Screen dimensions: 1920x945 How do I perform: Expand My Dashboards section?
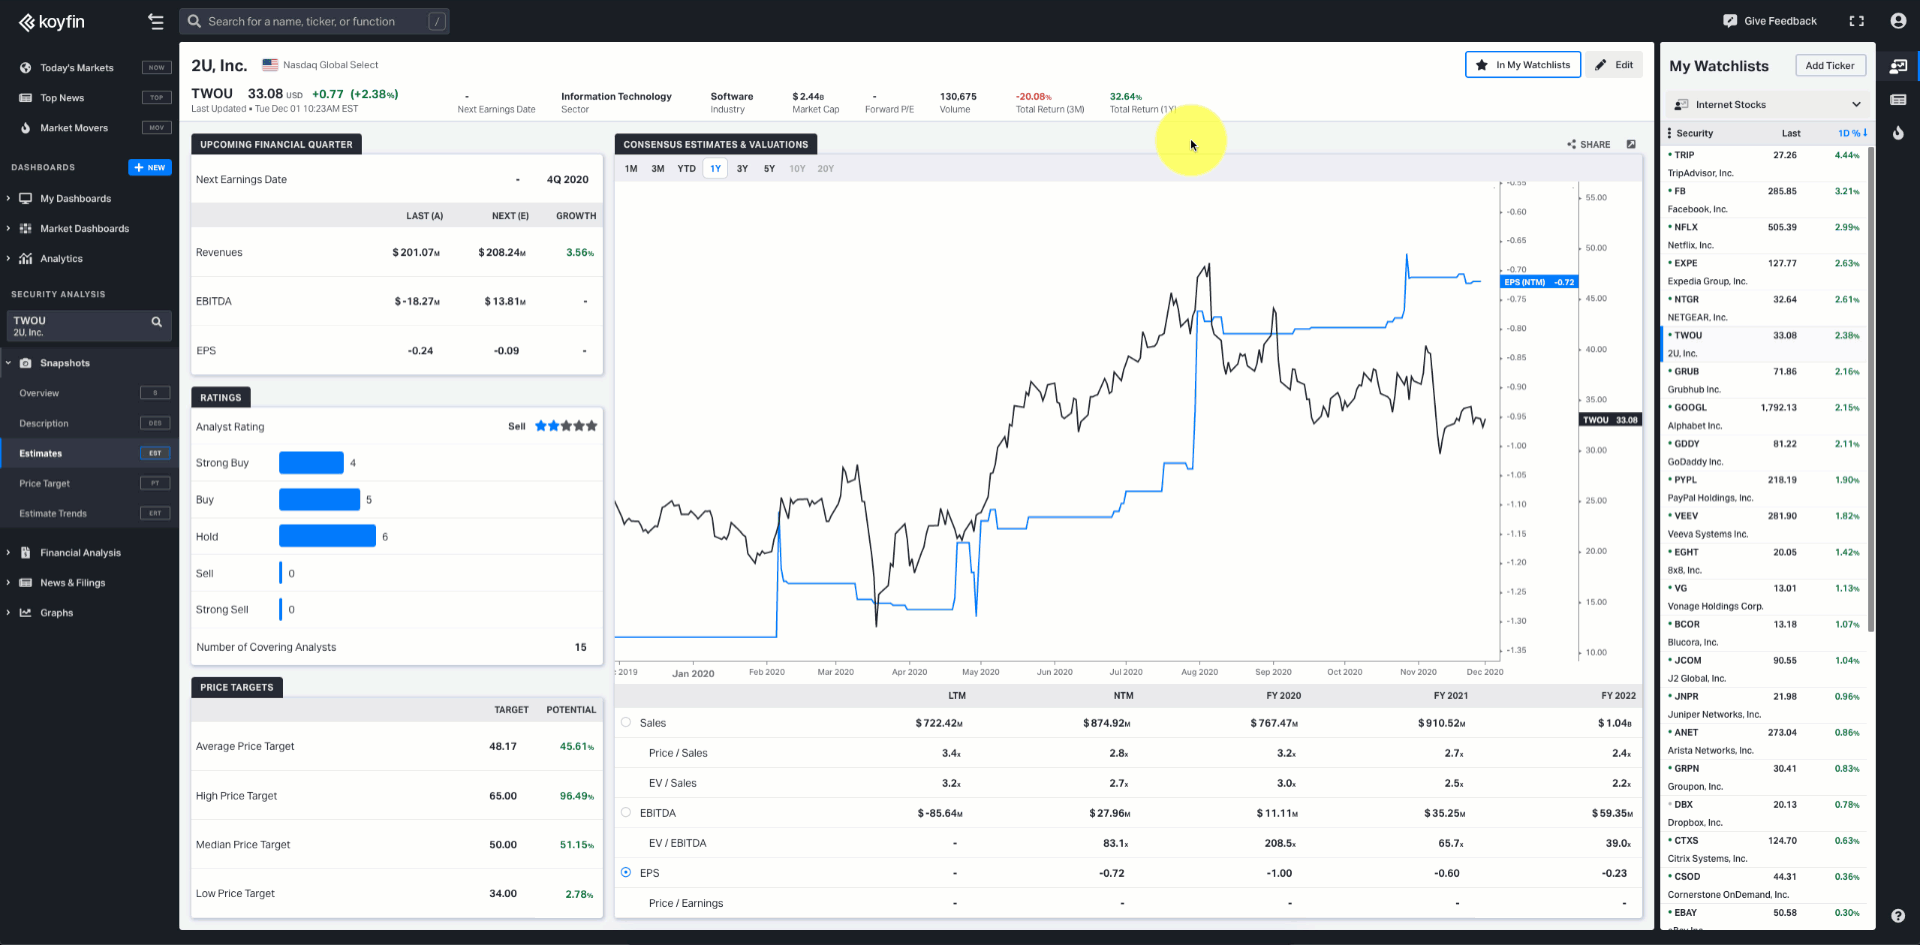point(8,199)
